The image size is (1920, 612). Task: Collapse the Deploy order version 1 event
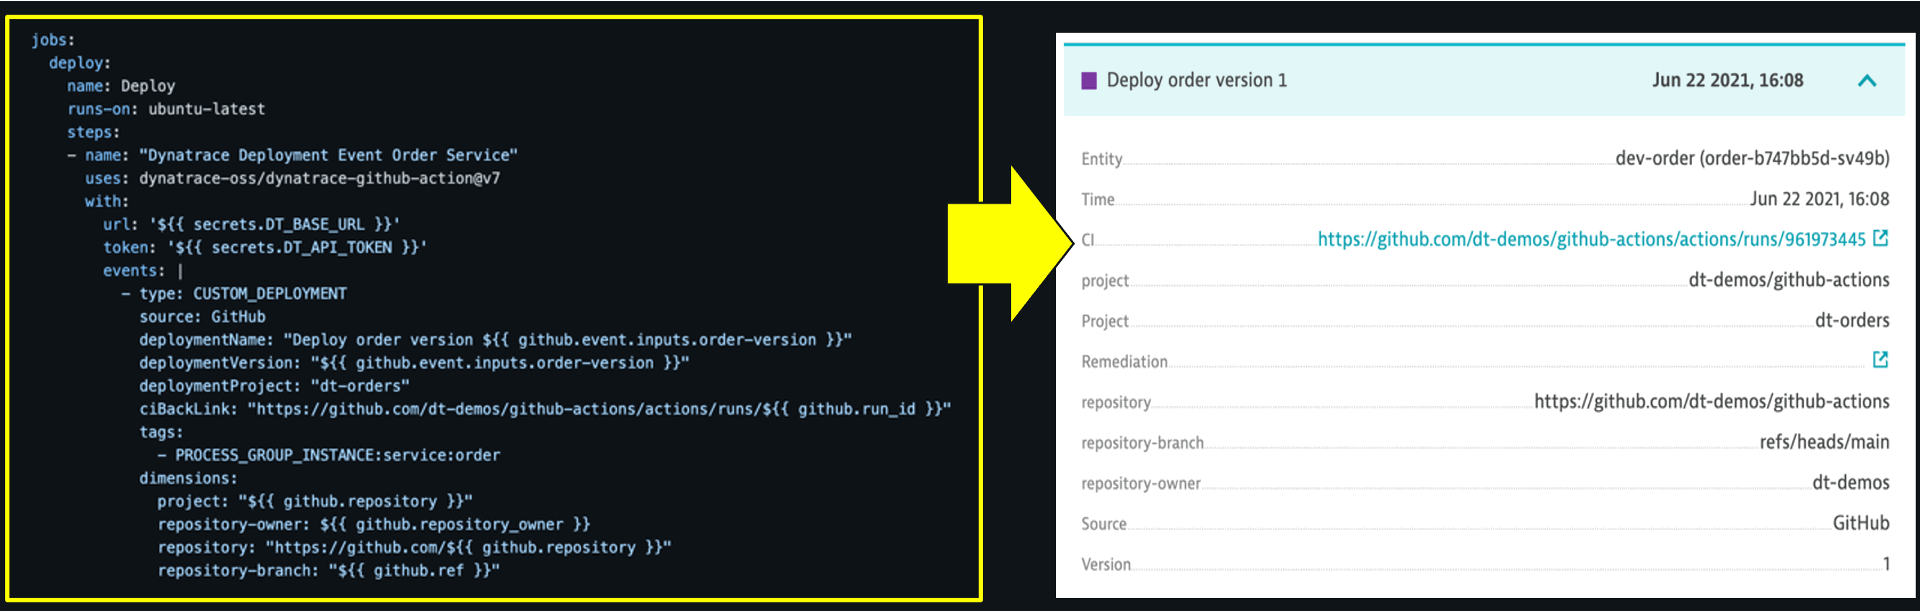(1866, 81)
